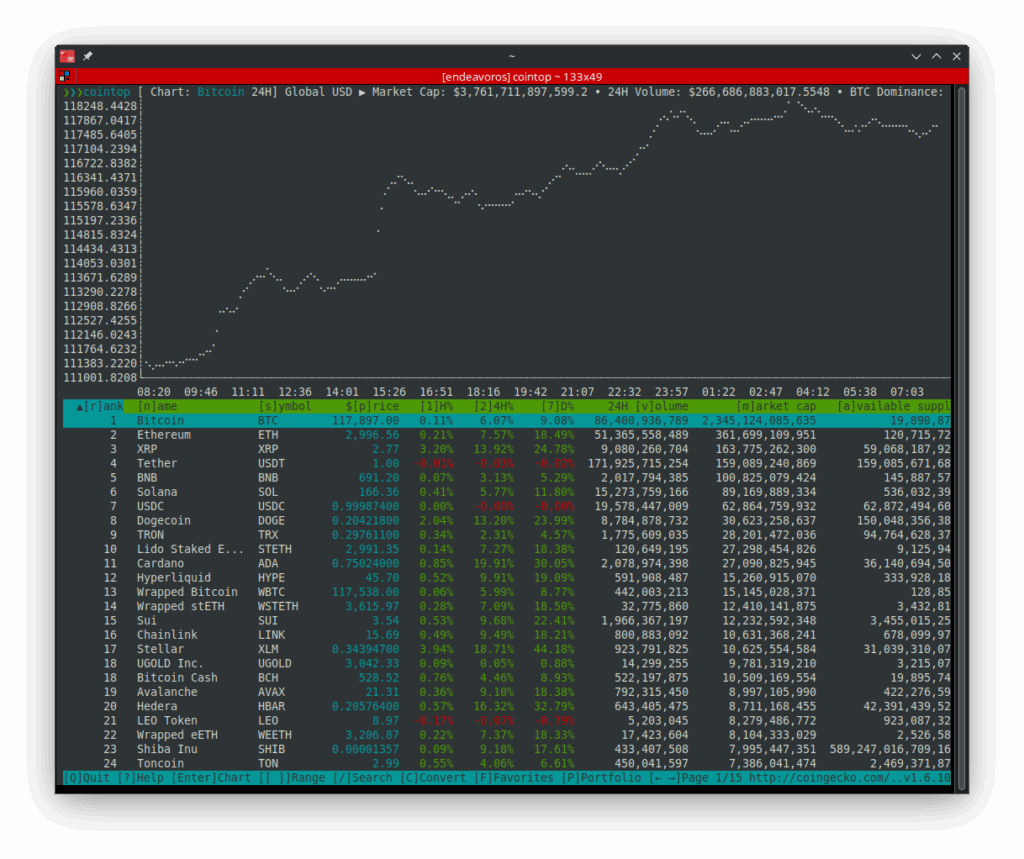Select the 'Lido Staked E...' row

tap(507, 550)
